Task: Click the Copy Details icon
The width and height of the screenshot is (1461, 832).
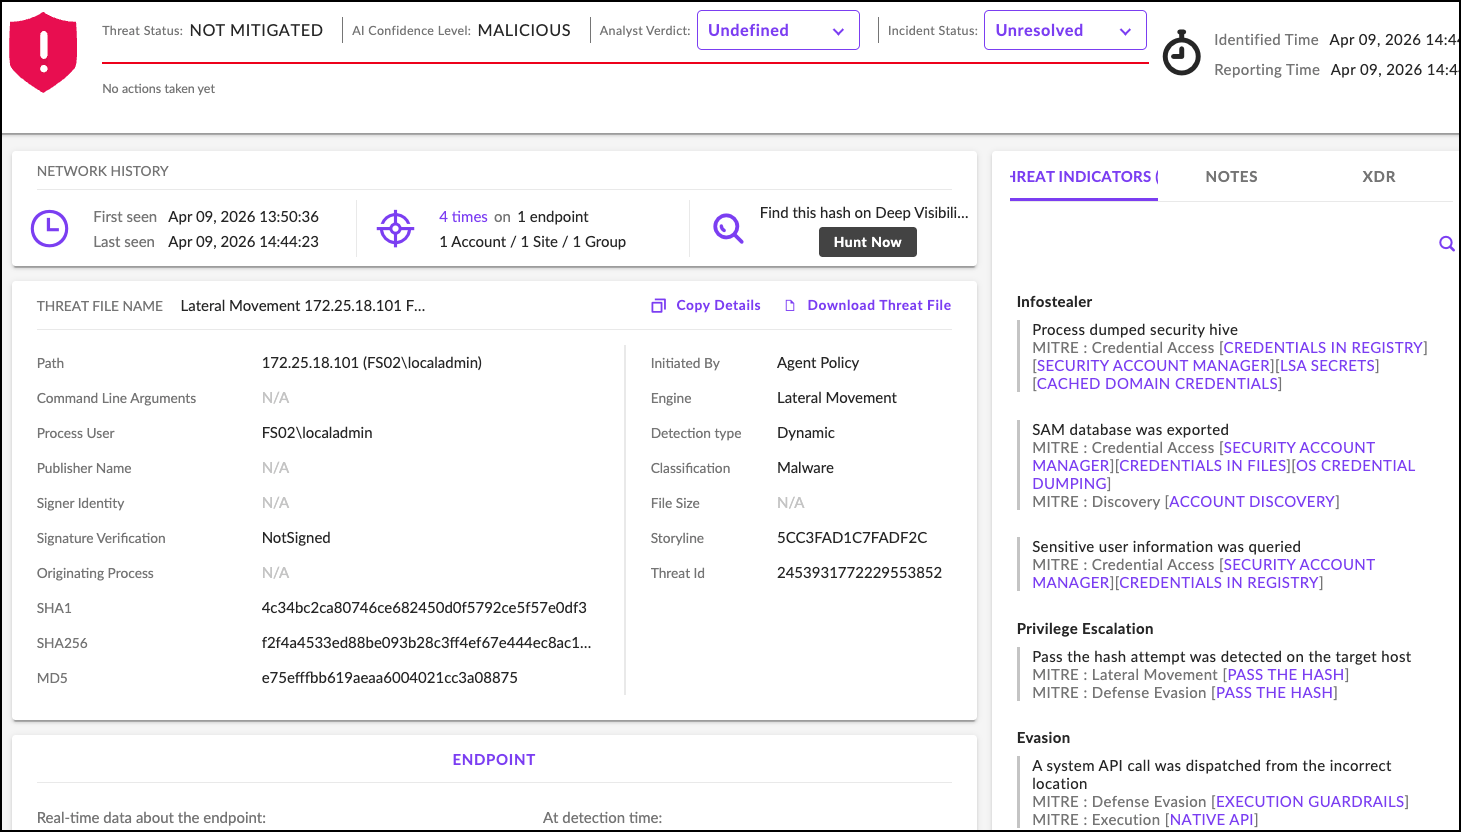Action: click(657, 305)
